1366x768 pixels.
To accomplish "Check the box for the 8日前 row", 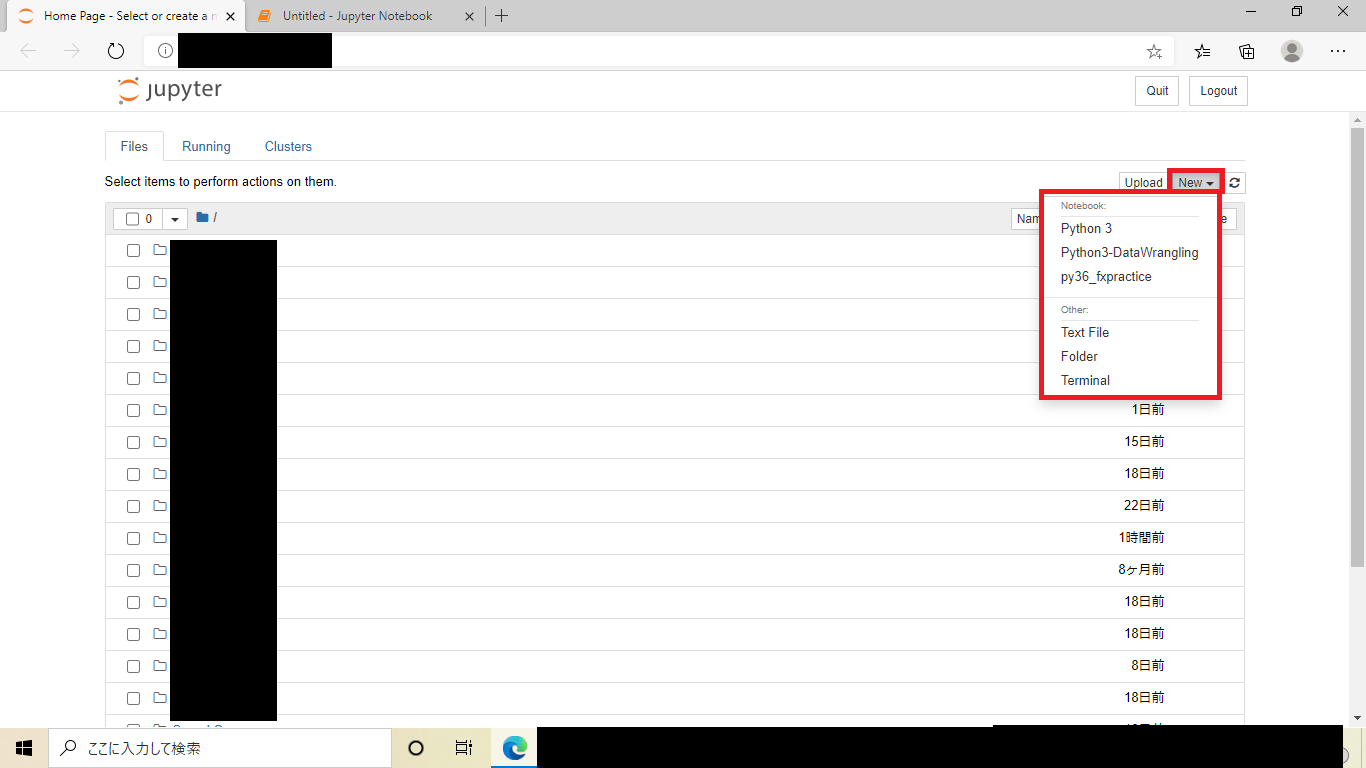I will pyautogui.click(x=133, y=666).
